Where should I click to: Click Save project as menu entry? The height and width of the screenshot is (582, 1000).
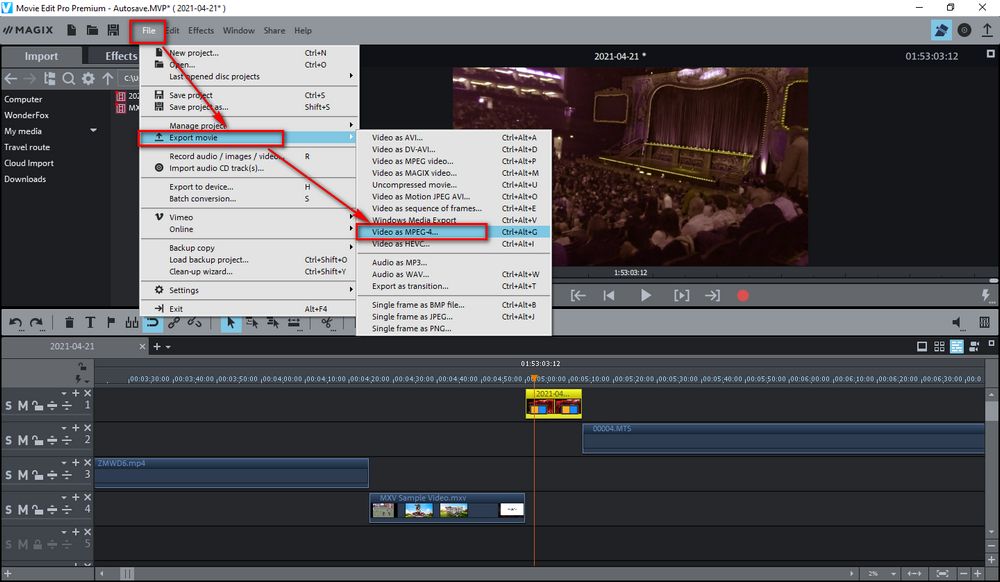point(247,107)
